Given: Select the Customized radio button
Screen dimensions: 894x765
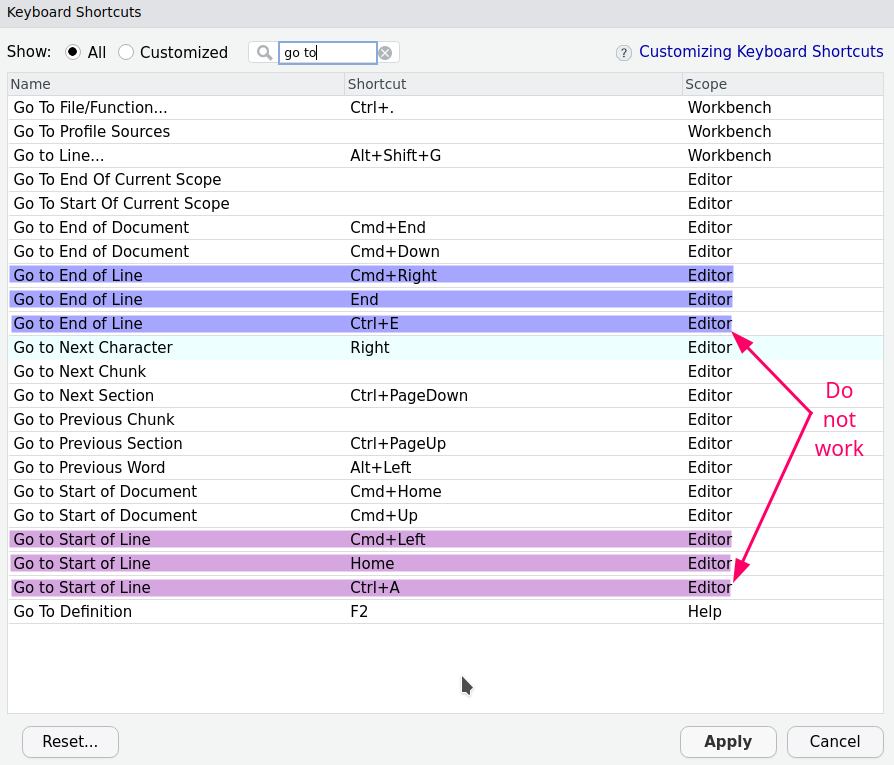Looking at the screenshot, I should [x=126, y=52].
